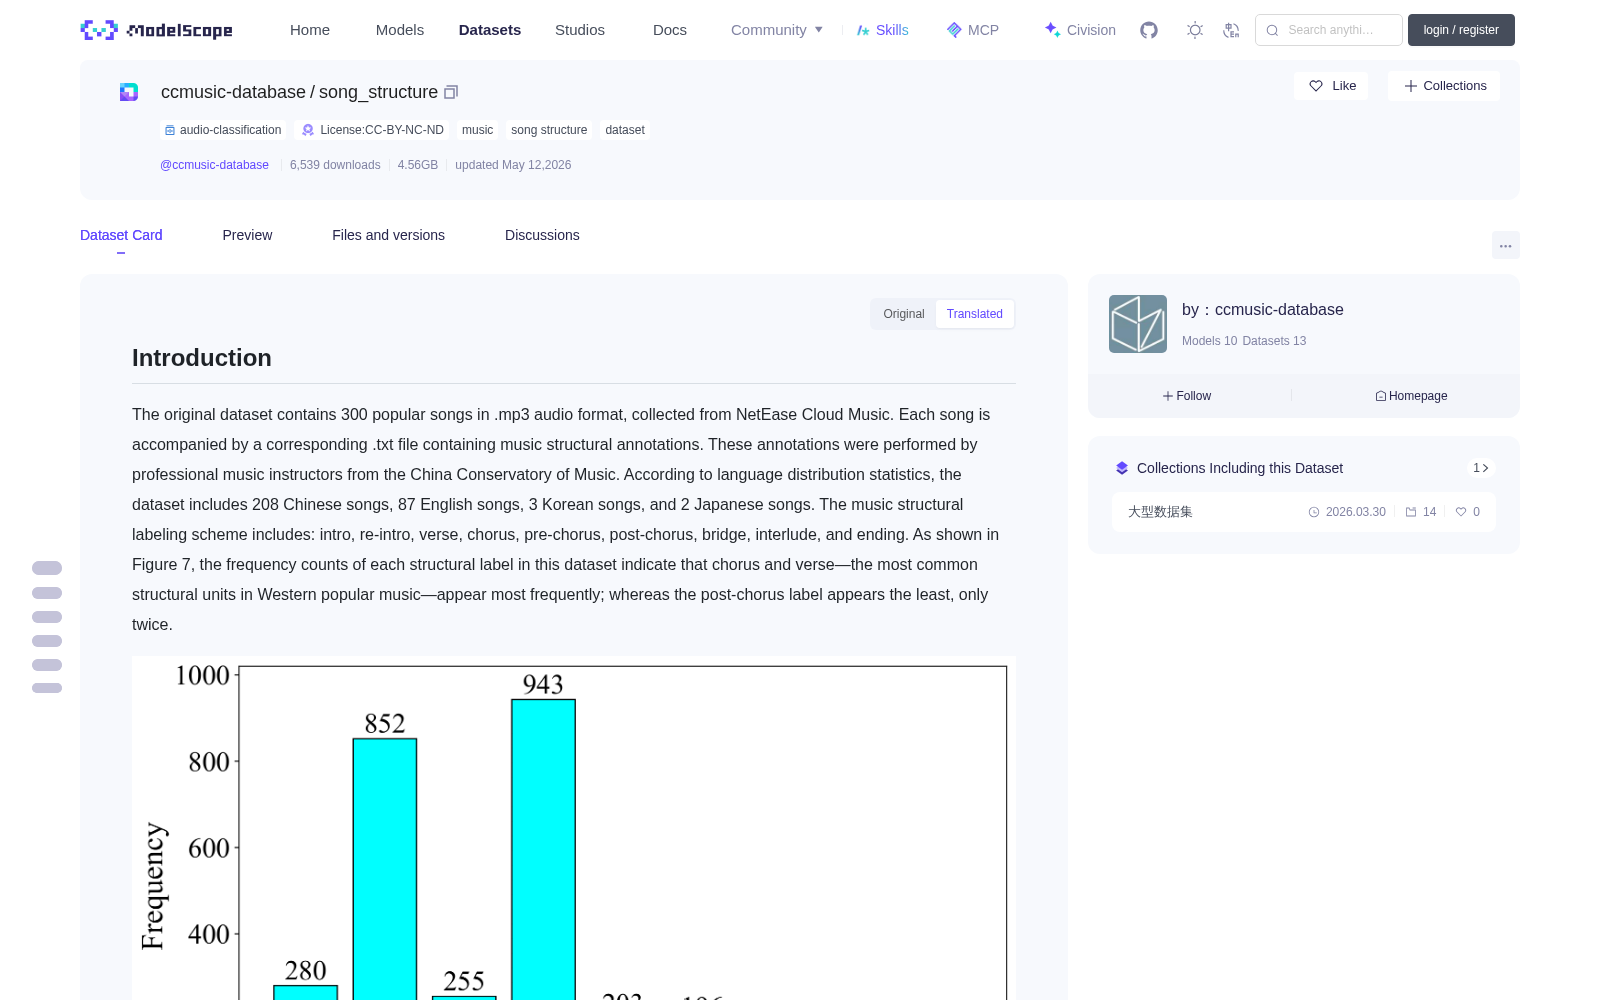Click the heart icon in Like button
Screen dimensions: 1600x1000
point(1316,86)
